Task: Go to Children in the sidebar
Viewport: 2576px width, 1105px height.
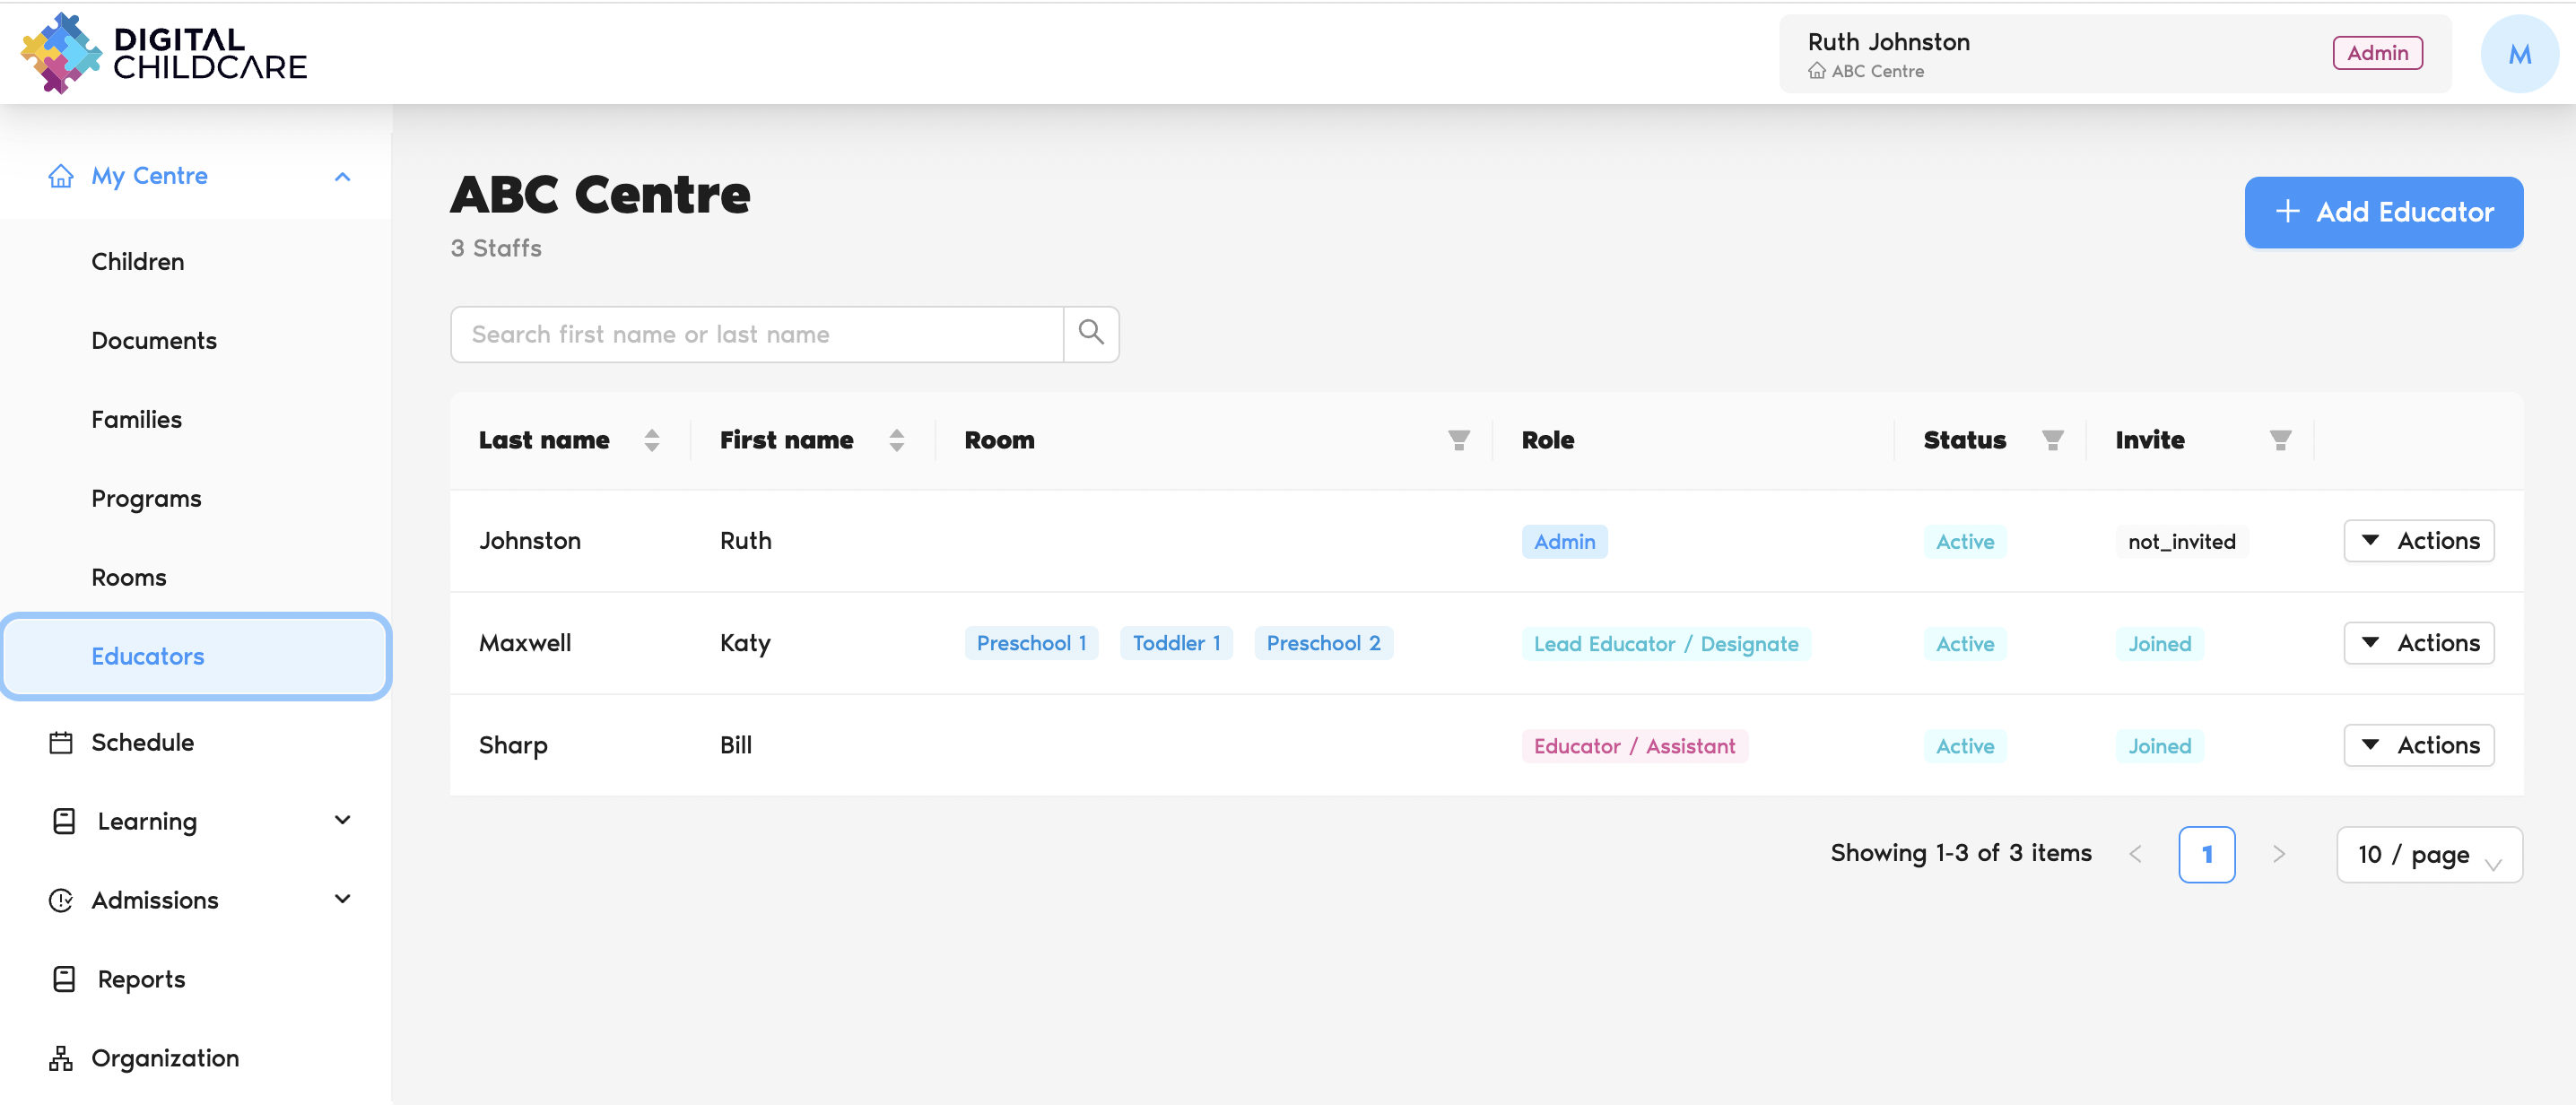Action: [138, 261]
